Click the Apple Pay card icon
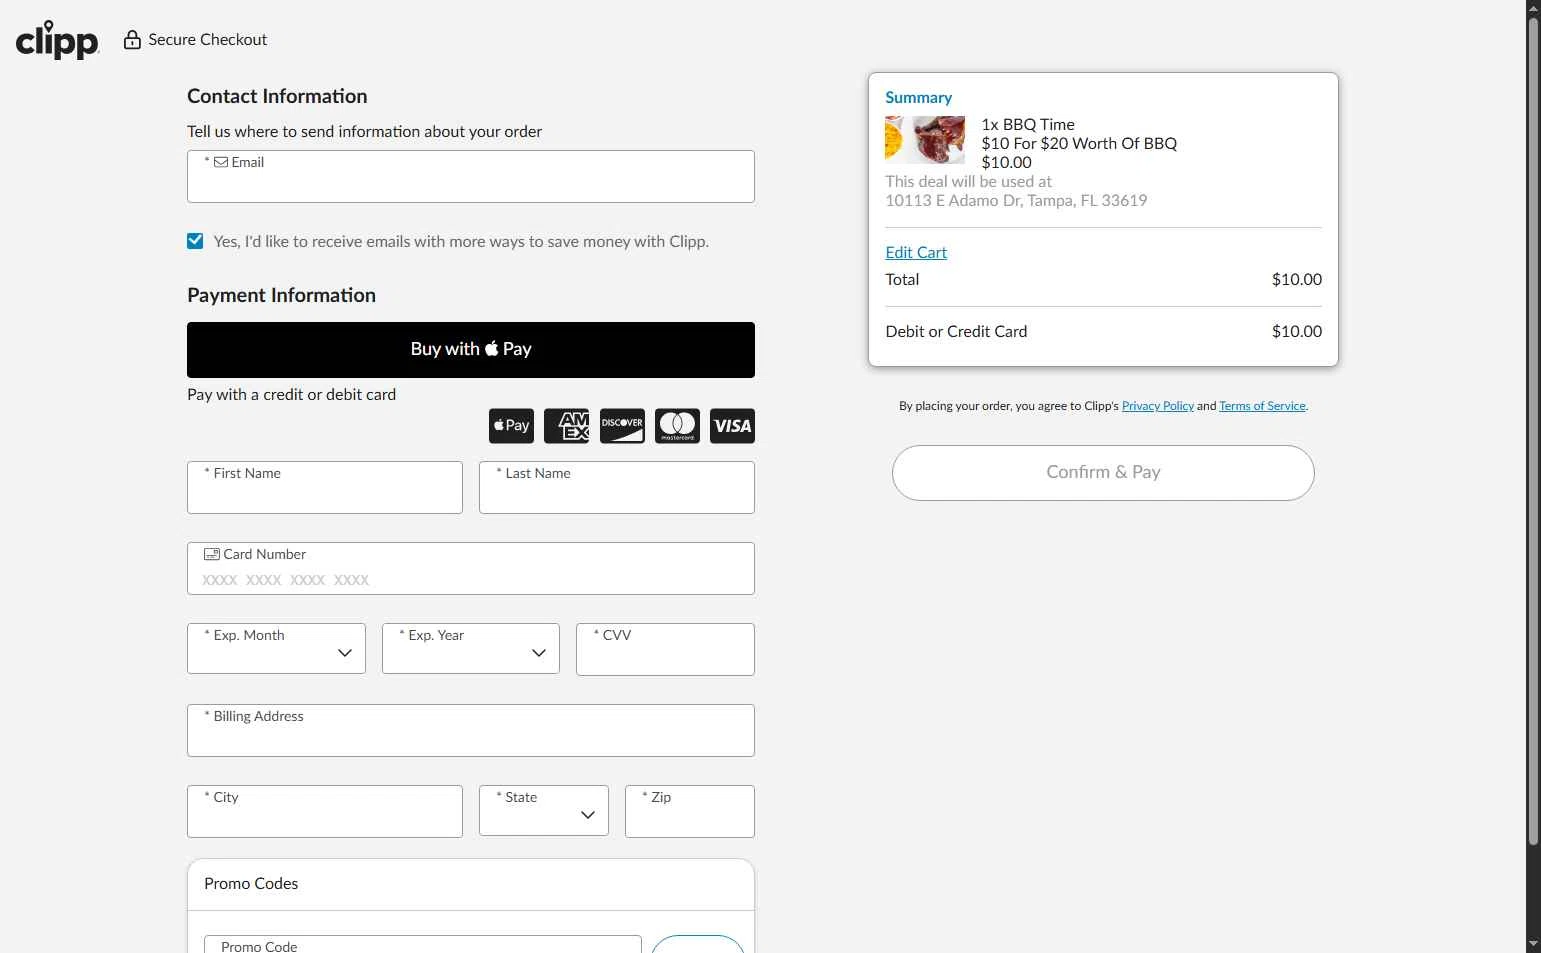 pos(511,426)
